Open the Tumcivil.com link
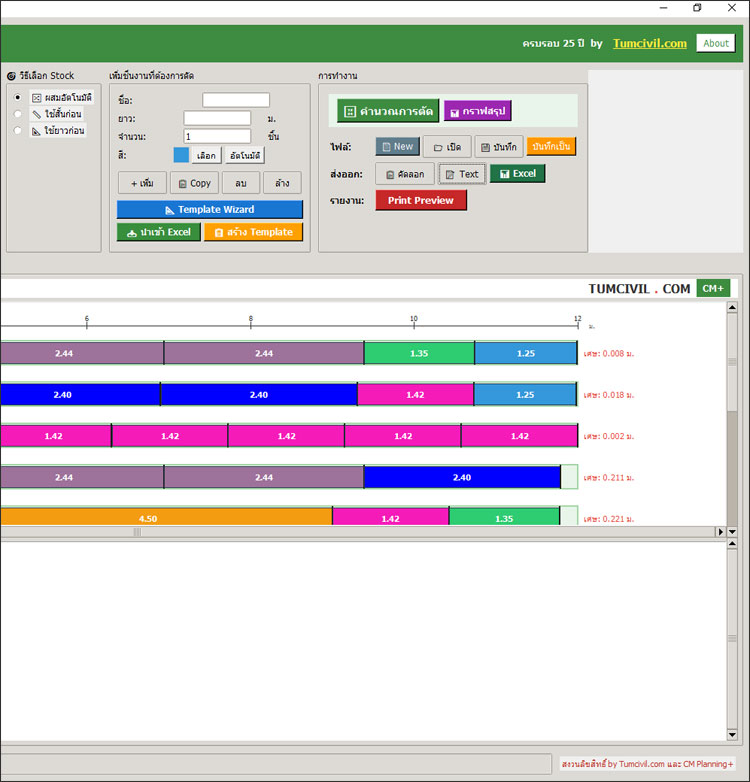The image size is (750, 782). pos(649,43)
